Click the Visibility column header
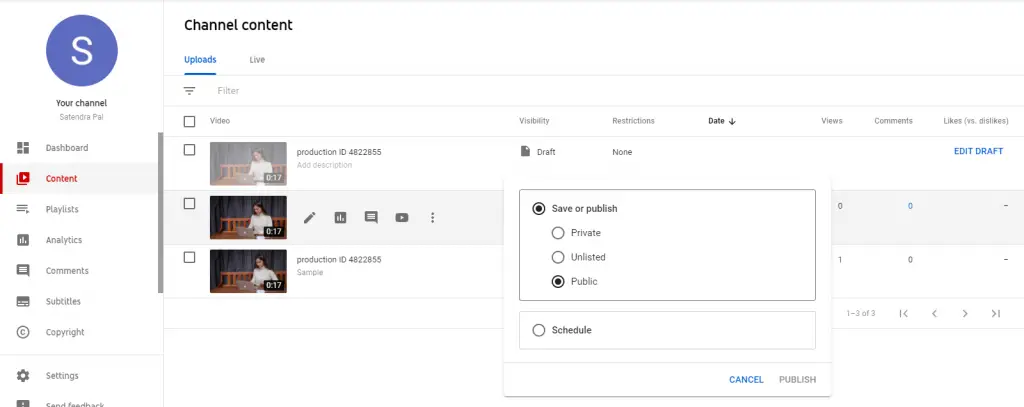Image resolution: width=1024 pixels, height=407 pixels. (534, 121)
